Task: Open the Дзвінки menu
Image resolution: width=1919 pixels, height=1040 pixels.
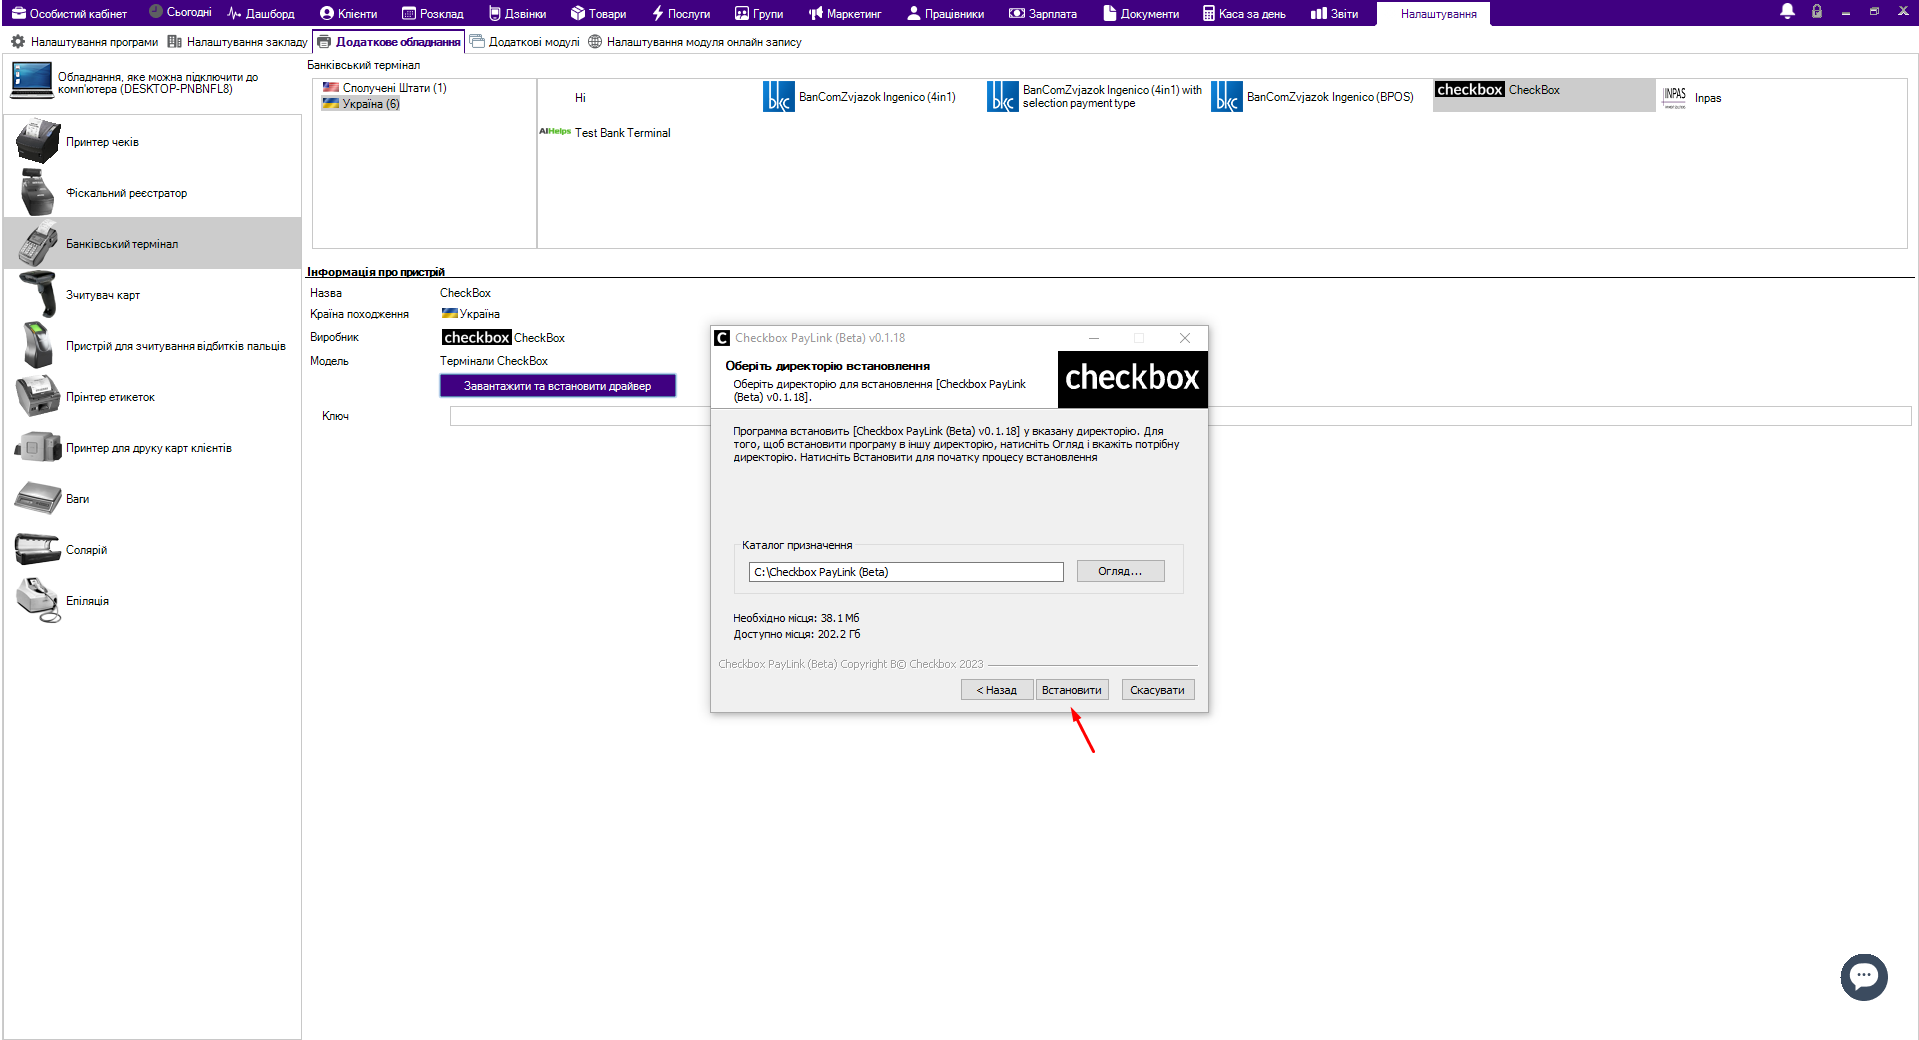Action: tap(517, 13)
